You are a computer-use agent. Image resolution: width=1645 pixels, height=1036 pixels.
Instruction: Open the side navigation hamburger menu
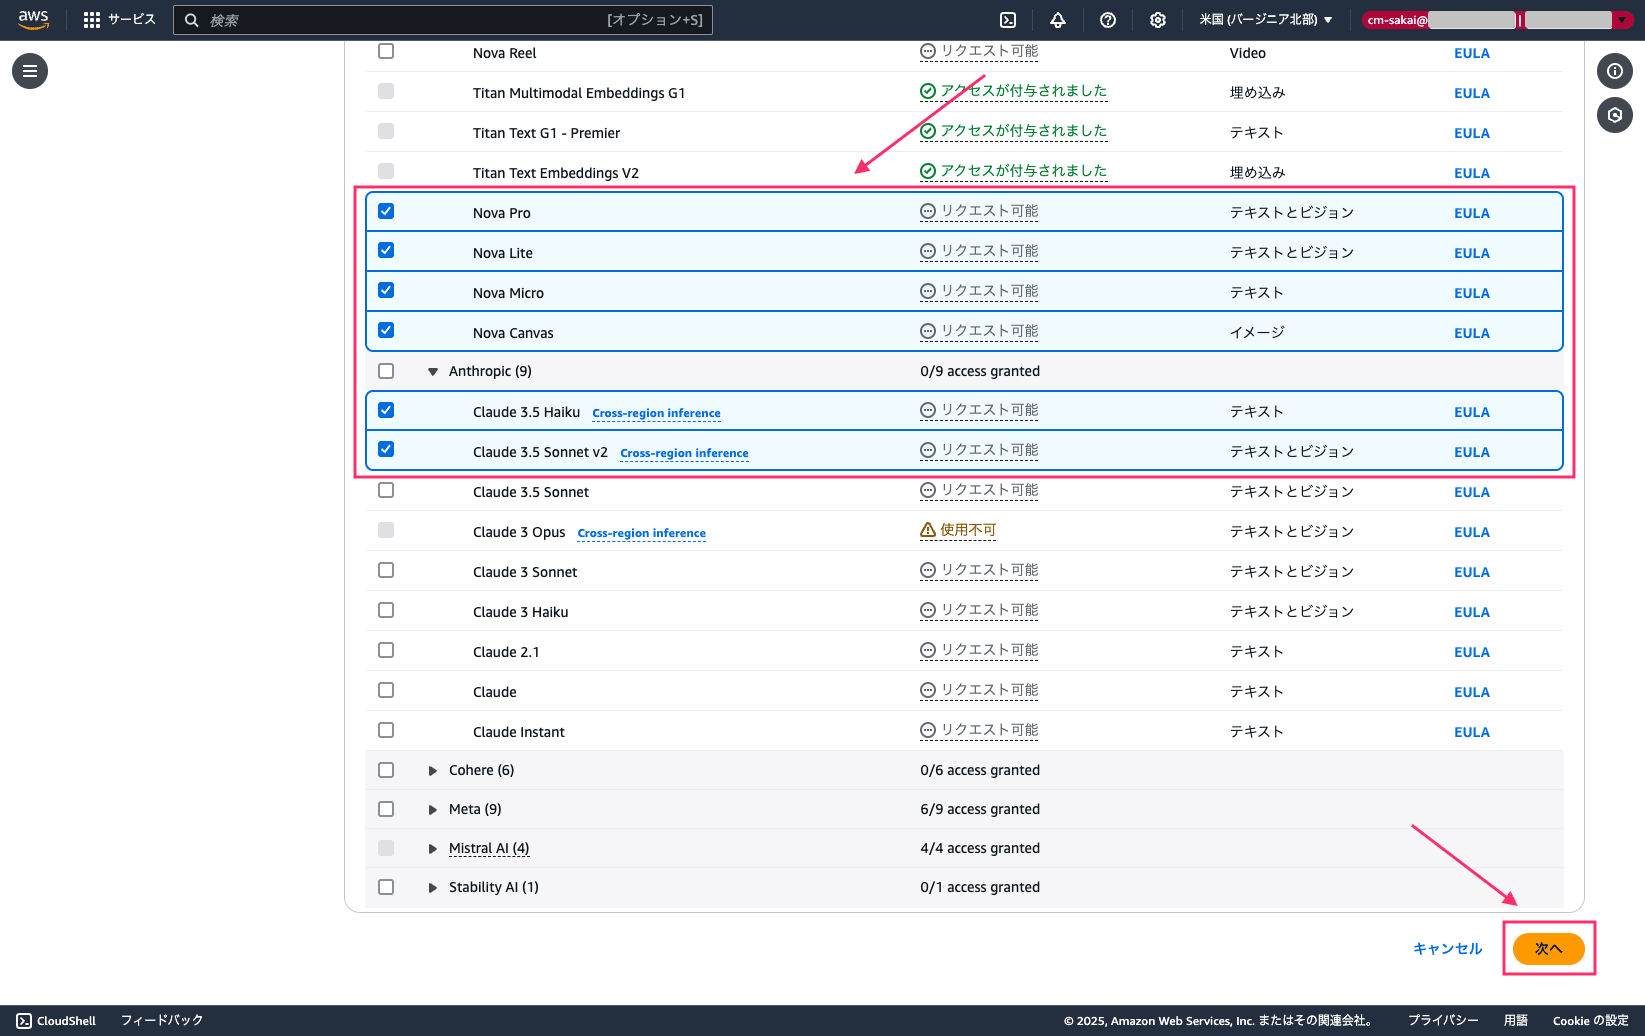pyautogui.click(x=30, y=71)
